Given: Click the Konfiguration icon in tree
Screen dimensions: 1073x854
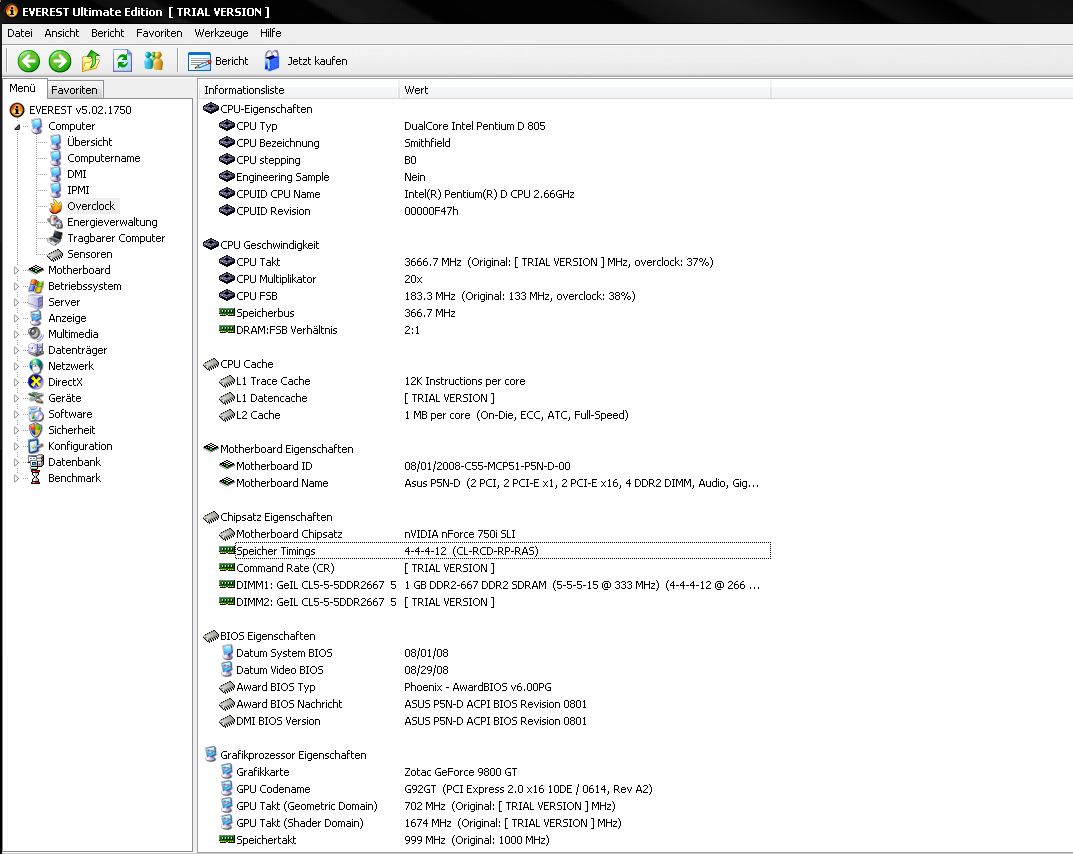Looking at the screenshot, I should pos(36,446).
